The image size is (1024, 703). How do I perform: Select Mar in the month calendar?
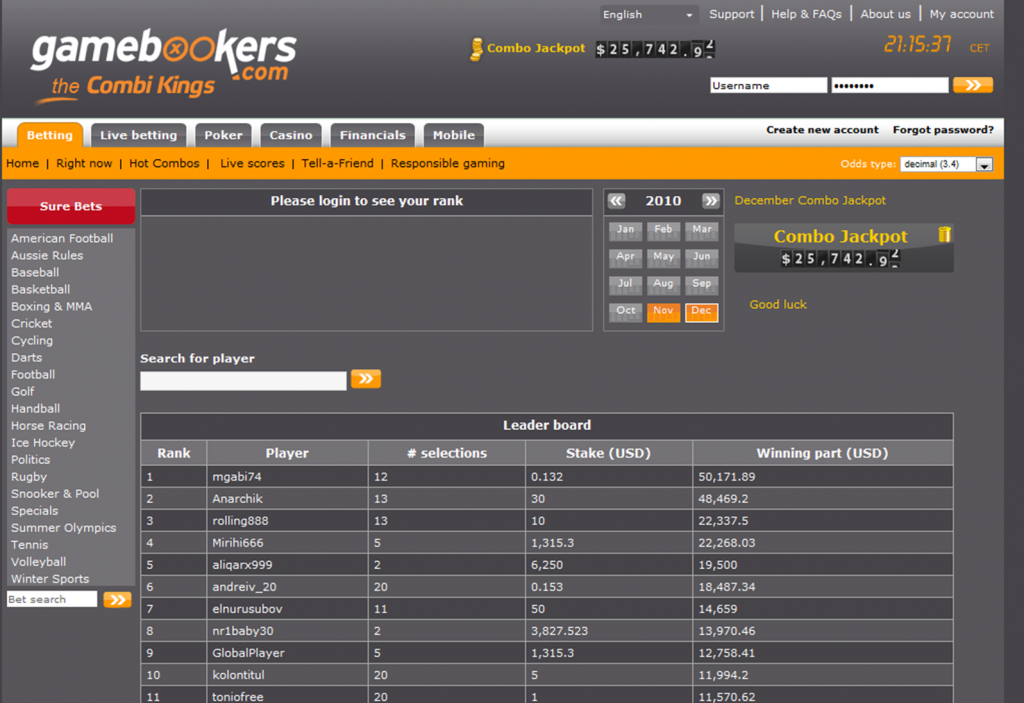pyautogui.click(x=701, y=230)
